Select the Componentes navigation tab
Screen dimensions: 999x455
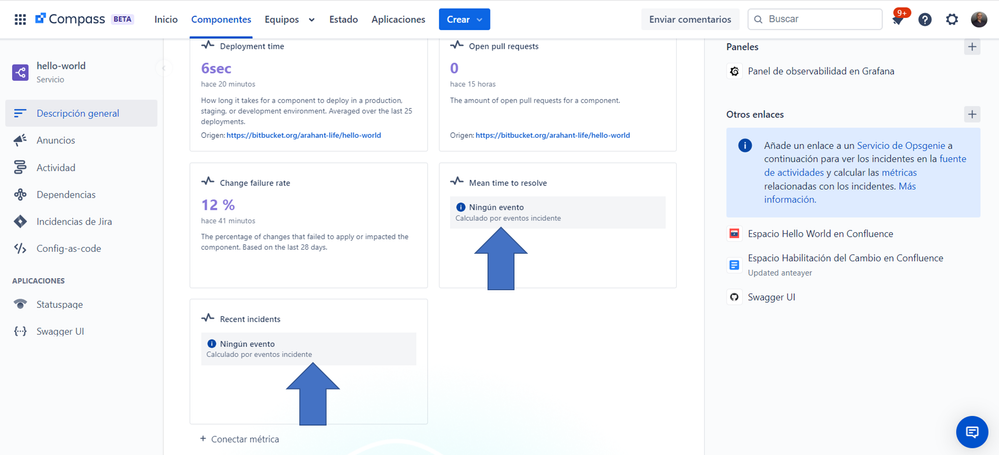pos(221,19)
